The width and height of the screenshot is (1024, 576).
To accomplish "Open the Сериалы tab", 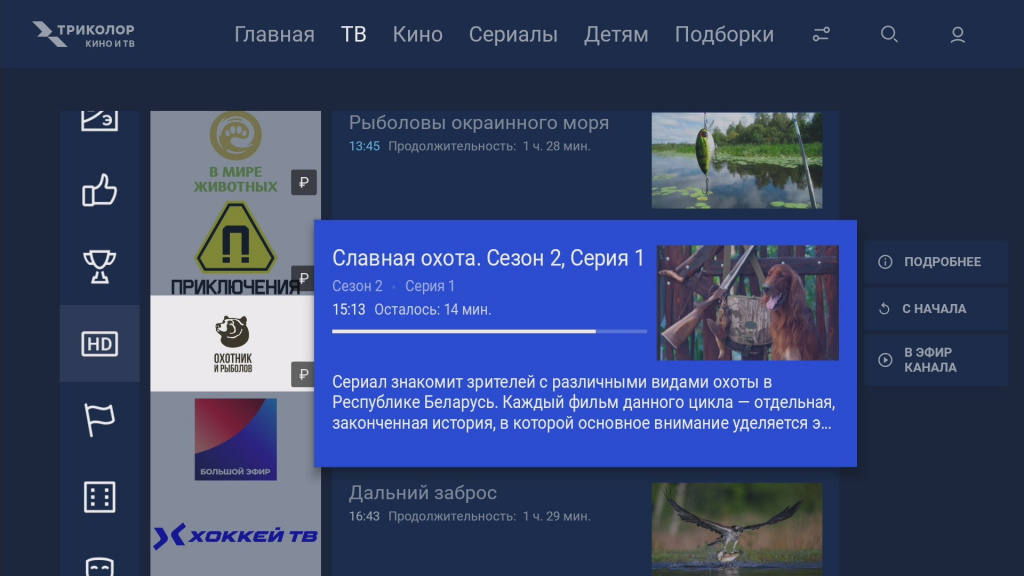I will 513,35.
